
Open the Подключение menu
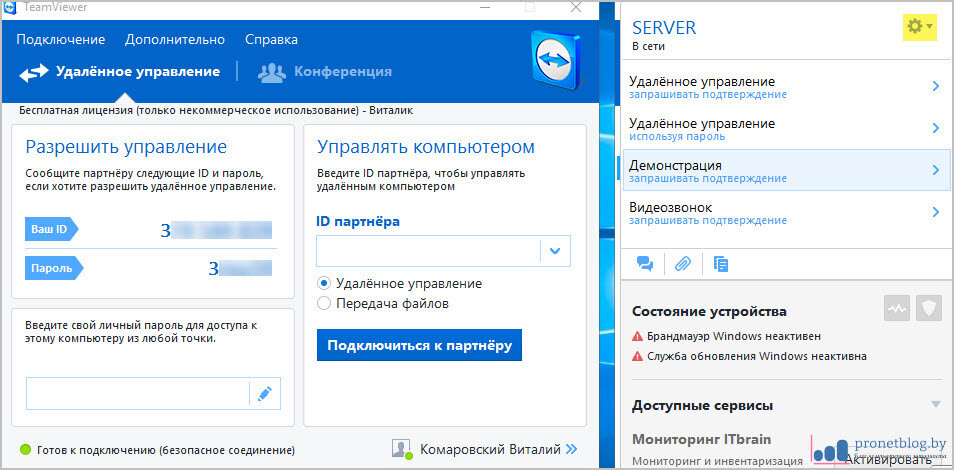pyautogui.click(x=61, y=40)
